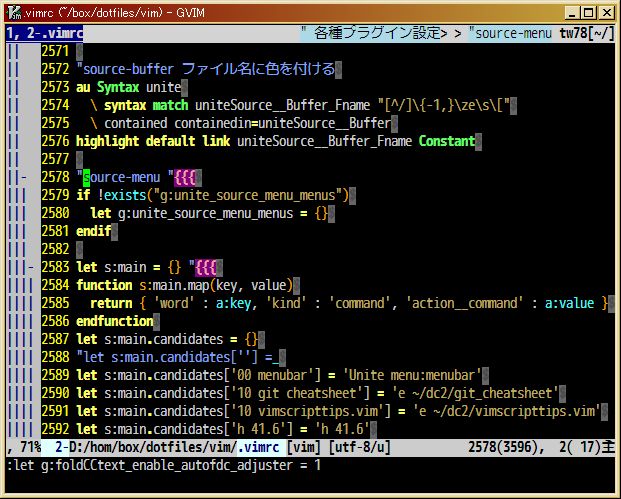This screenshot has width=621, height=499.
Task: Click 'highlight default link' on line 2576
Action: (153, 141)
